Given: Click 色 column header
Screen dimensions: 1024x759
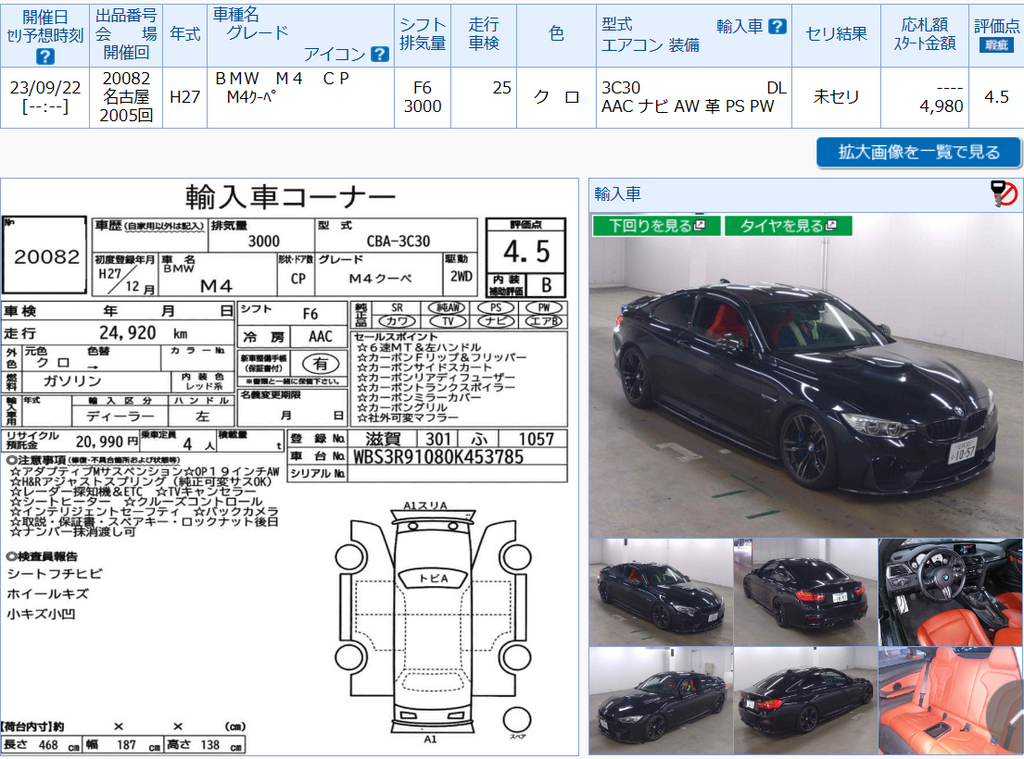Looking at the screenshot, I should [556, 34].
